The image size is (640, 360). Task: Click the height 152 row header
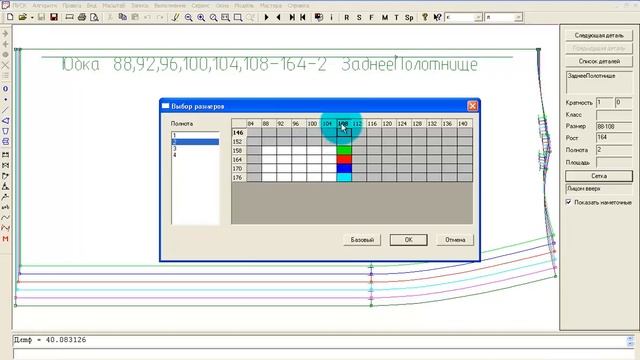pyautogui.click(x=238, y=141)
